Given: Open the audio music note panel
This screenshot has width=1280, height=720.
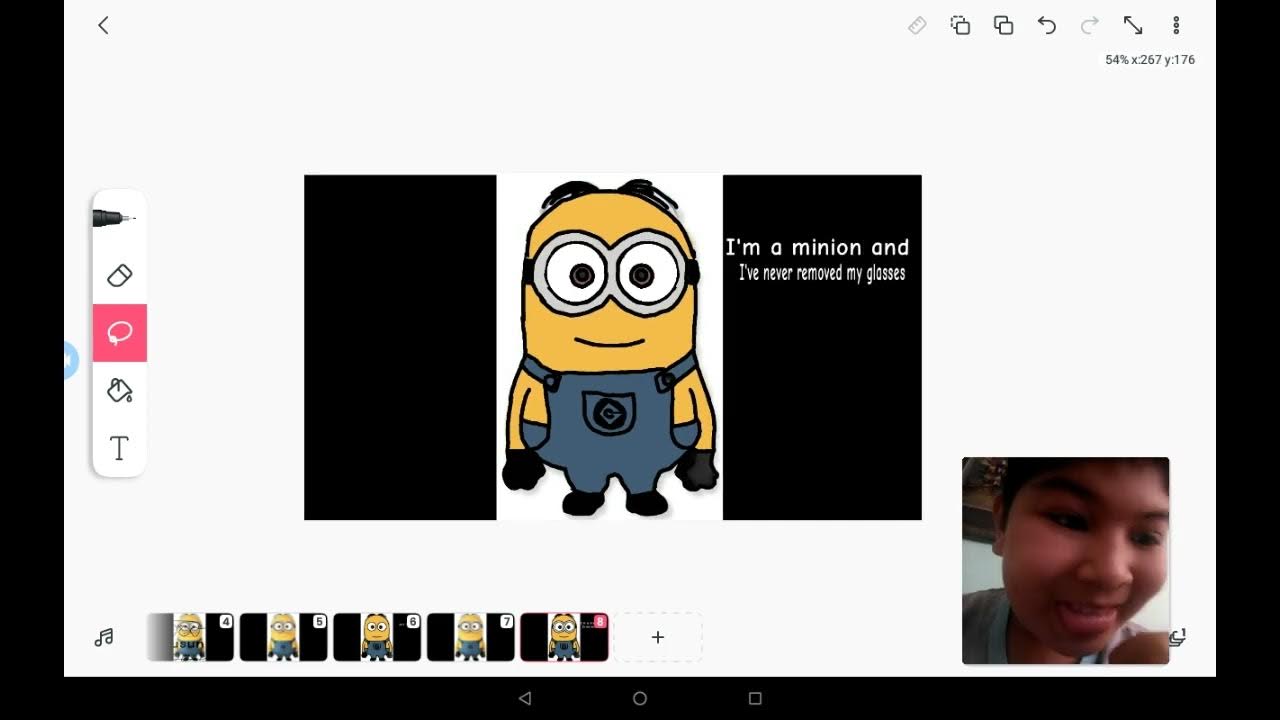Looking at the screenshot, I should tap(104, 637).
